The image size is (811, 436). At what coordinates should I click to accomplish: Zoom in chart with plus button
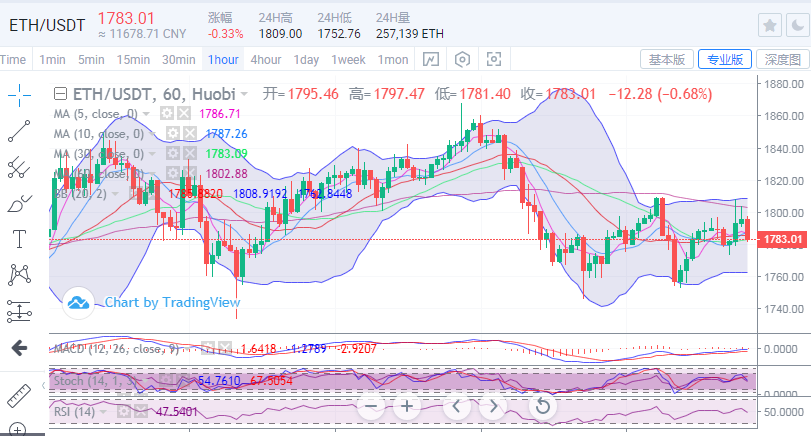407,407
